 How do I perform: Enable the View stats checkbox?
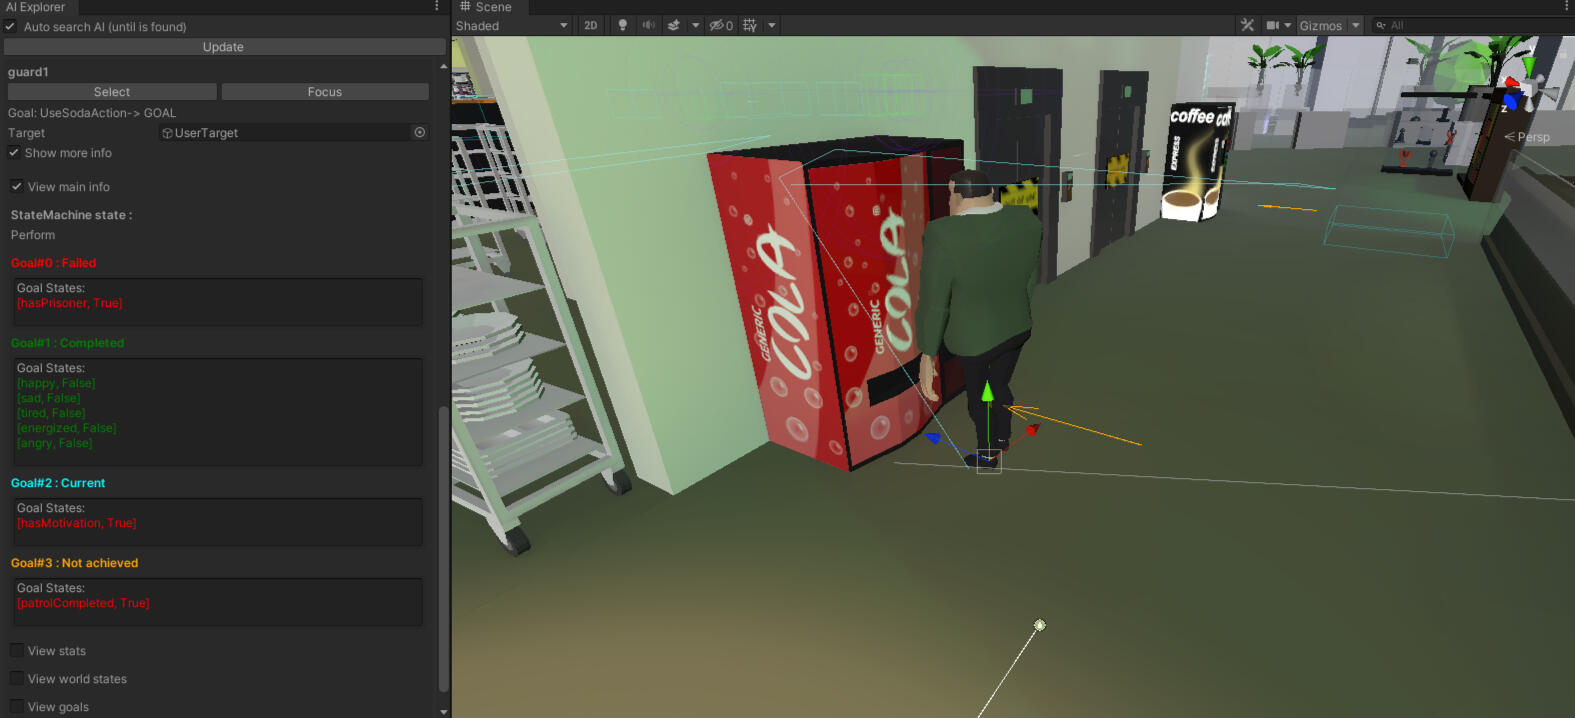click(x=17, y=651)
